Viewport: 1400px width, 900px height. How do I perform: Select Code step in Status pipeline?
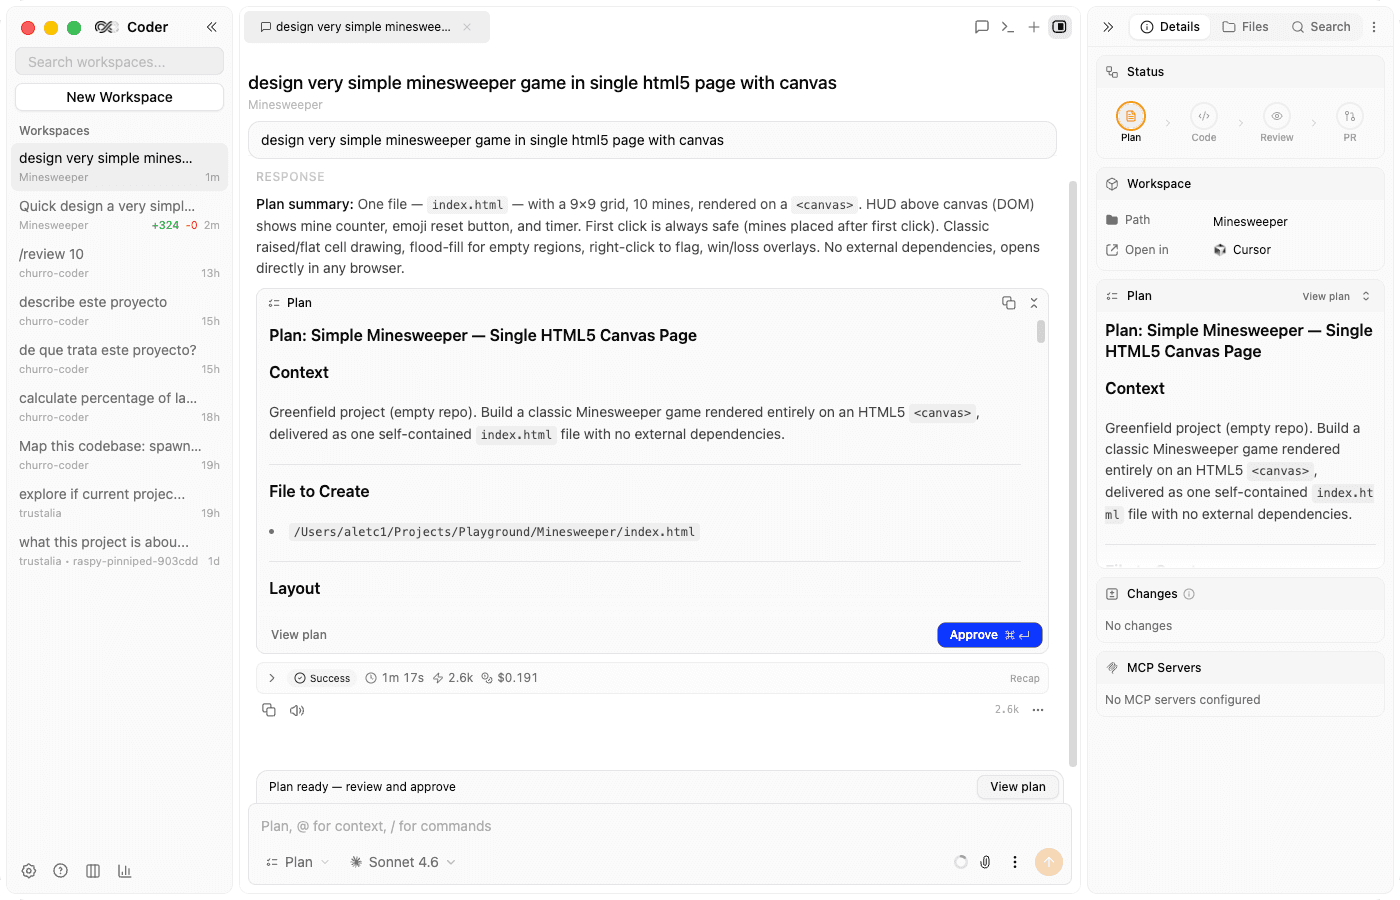coord(1204,122)
